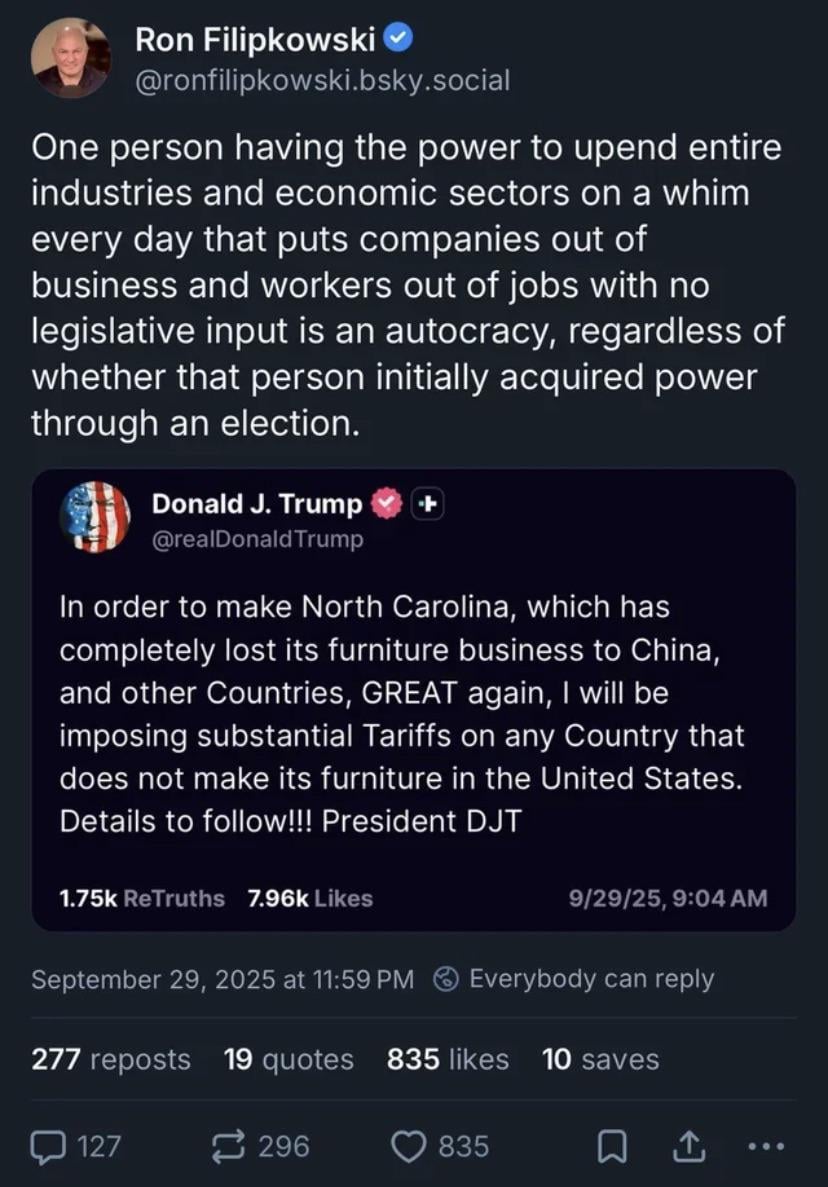Tap the repost arrows icon

231,1146
